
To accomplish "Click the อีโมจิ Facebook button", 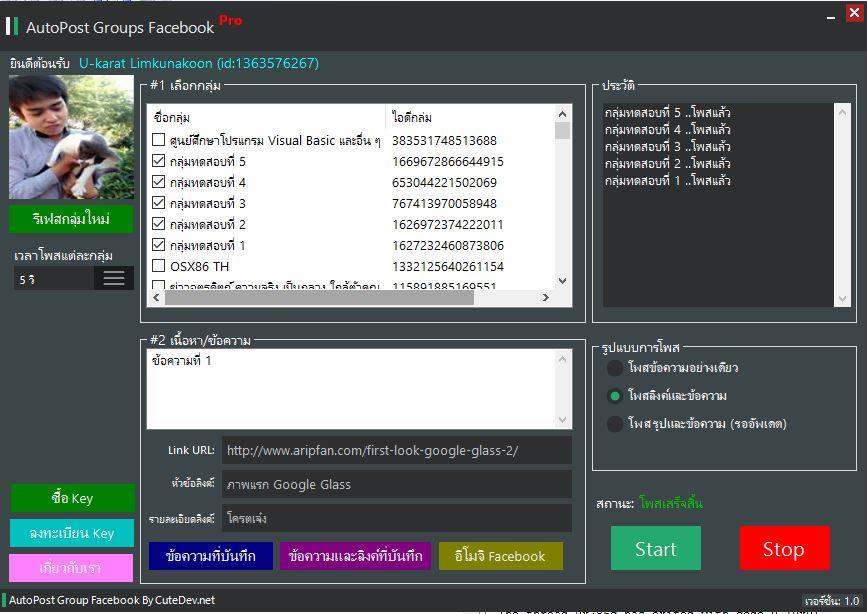I will coord(500,556).
